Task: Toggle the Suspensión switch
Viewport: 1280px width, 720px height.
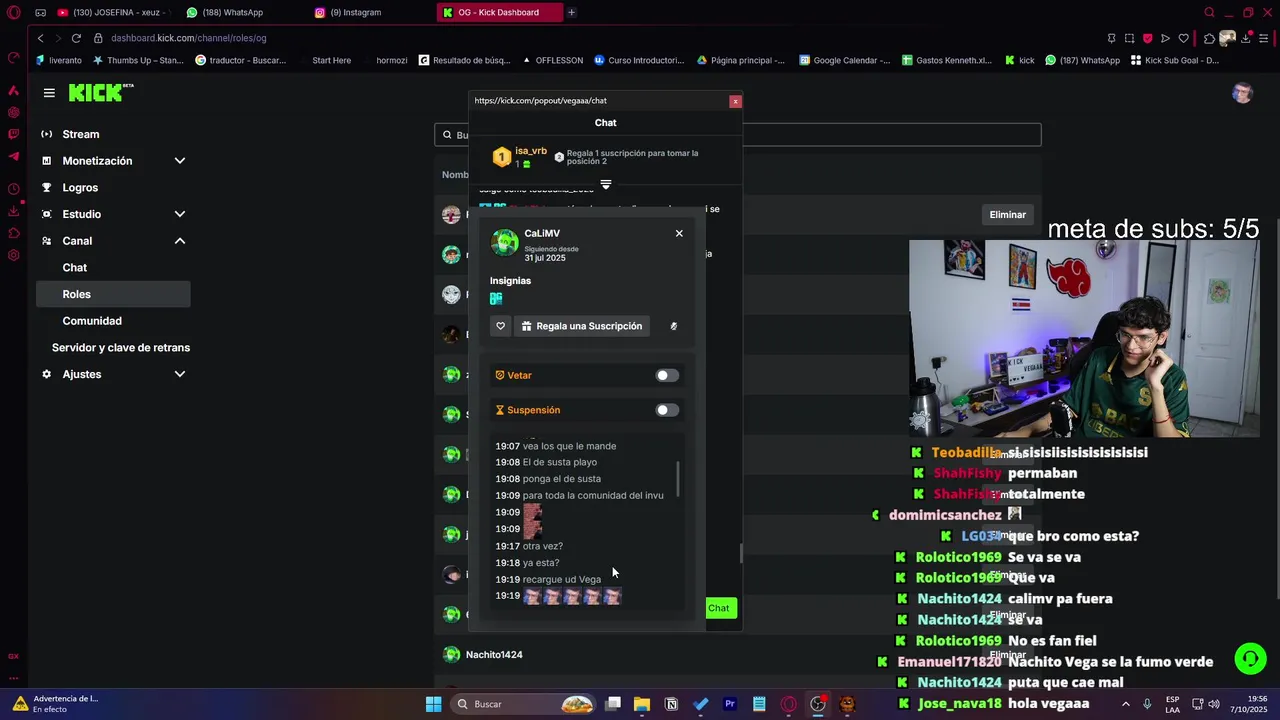Action: (x=666, y=410)
